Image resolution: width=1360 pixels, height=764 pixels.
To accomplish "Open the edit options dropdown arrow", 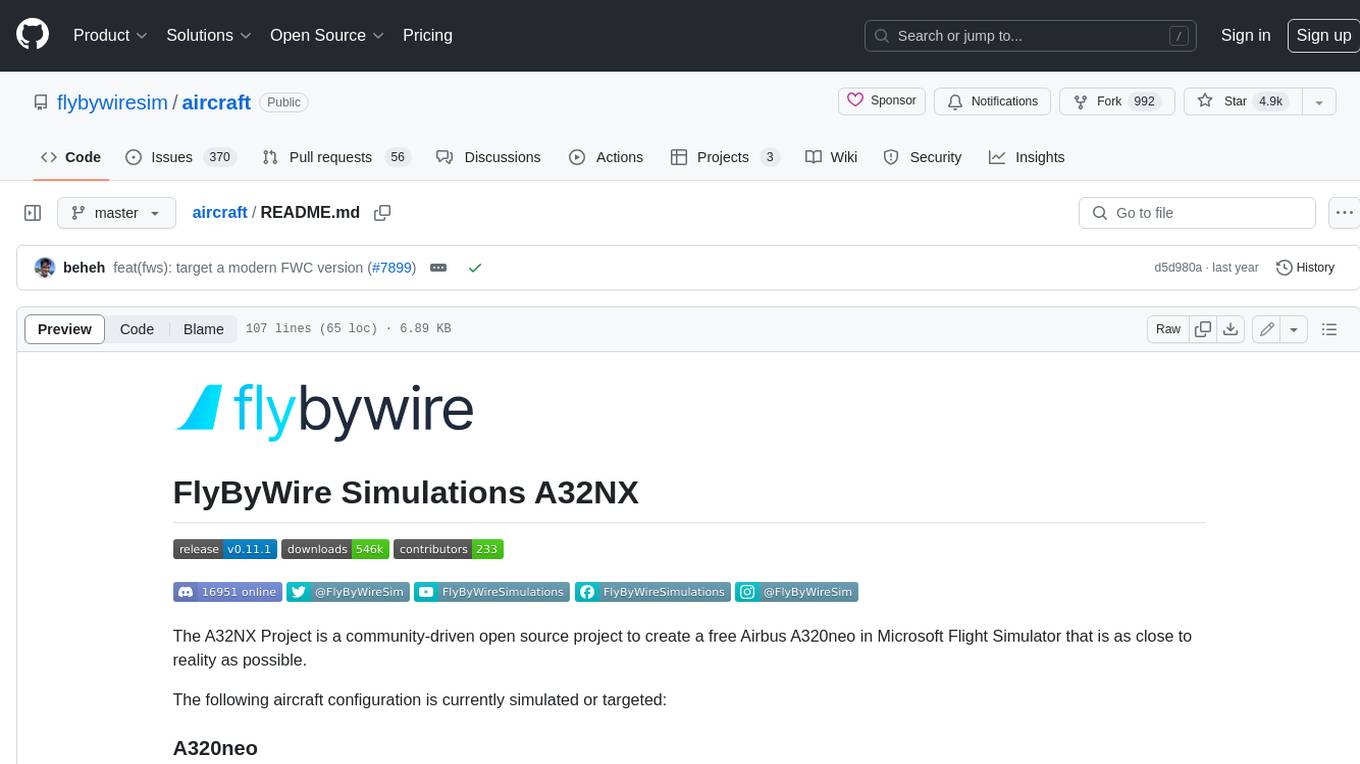I will point(1294,329).
